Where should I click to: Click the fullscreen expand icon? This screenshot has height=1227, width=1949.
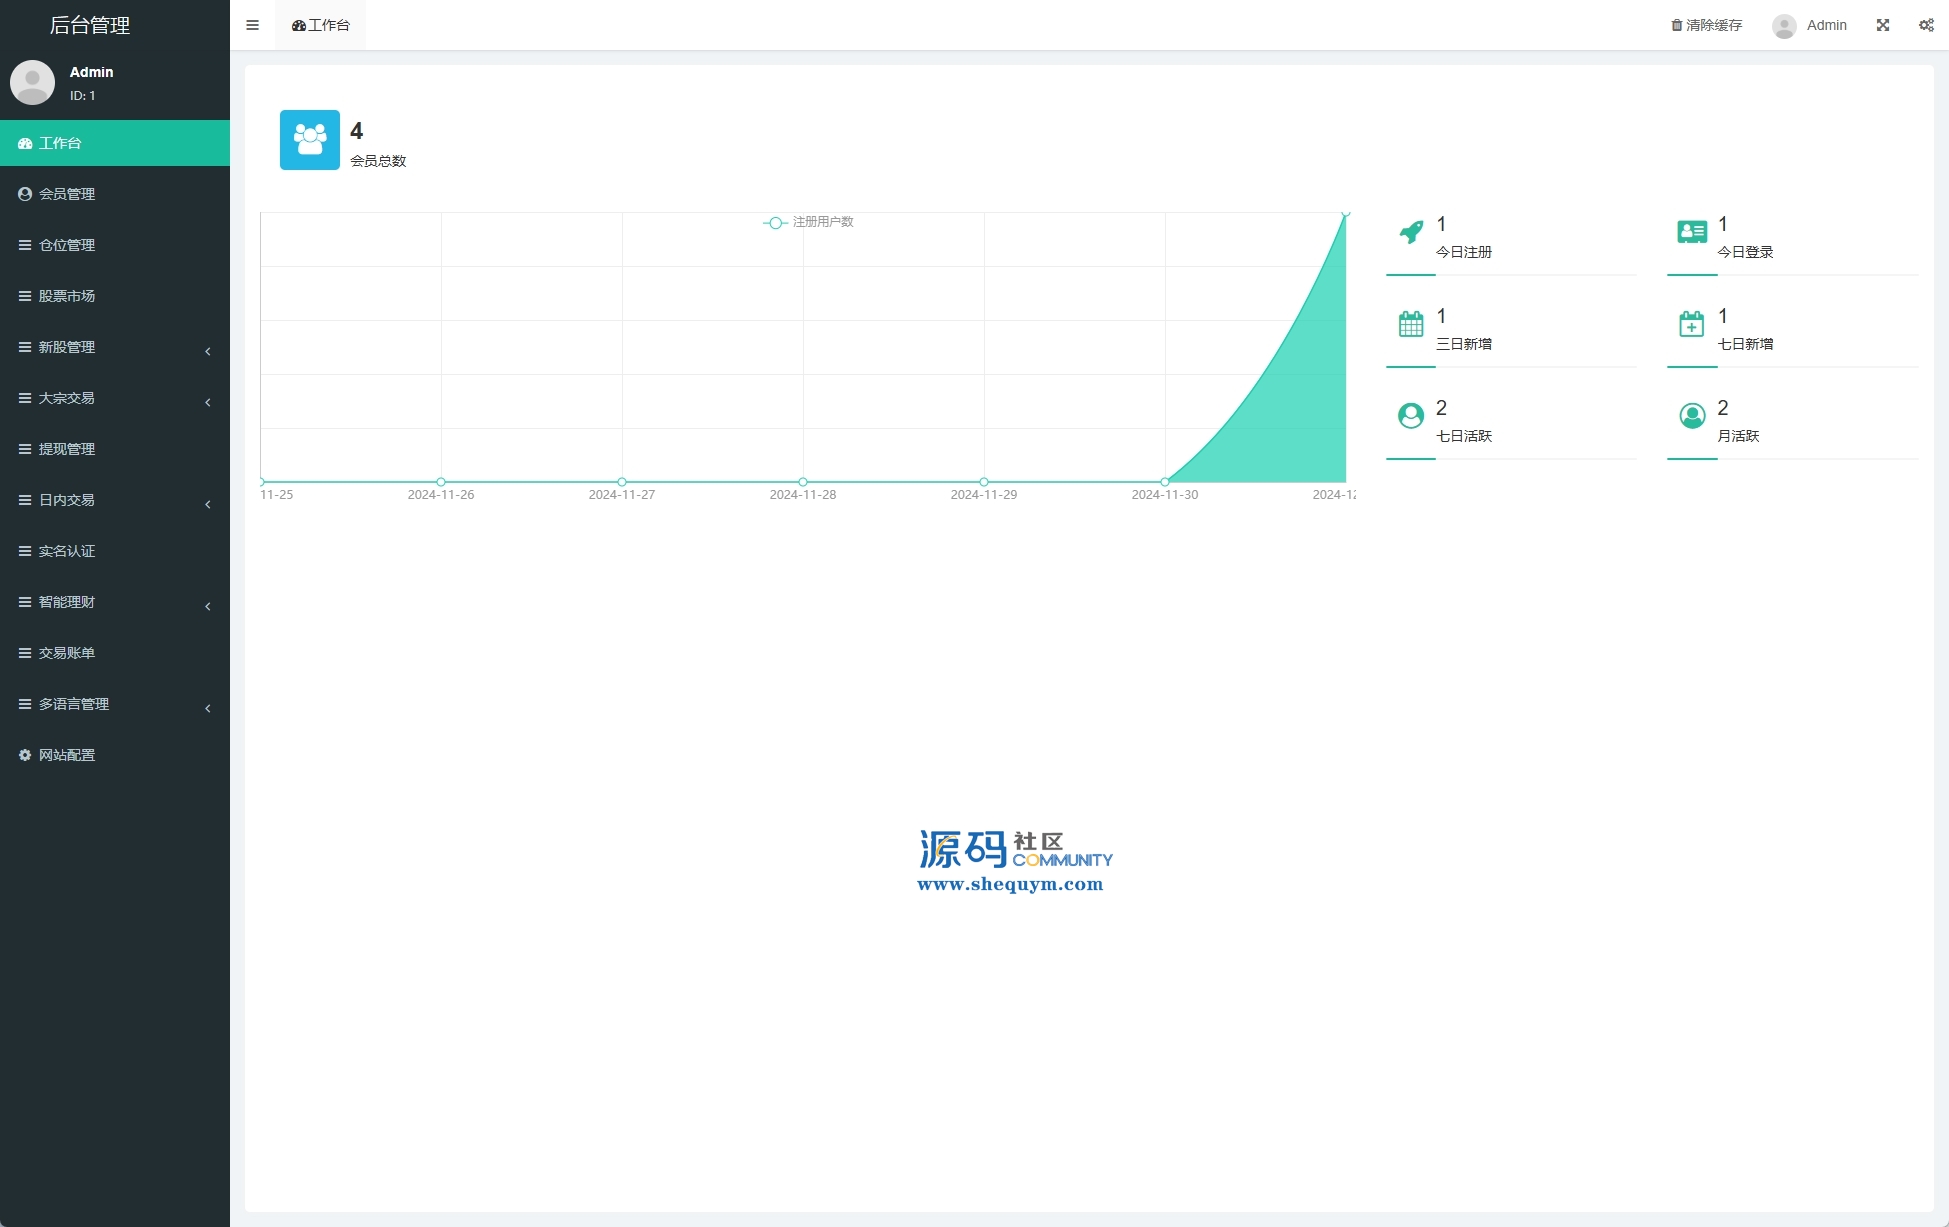click(x=1883, y=25)
